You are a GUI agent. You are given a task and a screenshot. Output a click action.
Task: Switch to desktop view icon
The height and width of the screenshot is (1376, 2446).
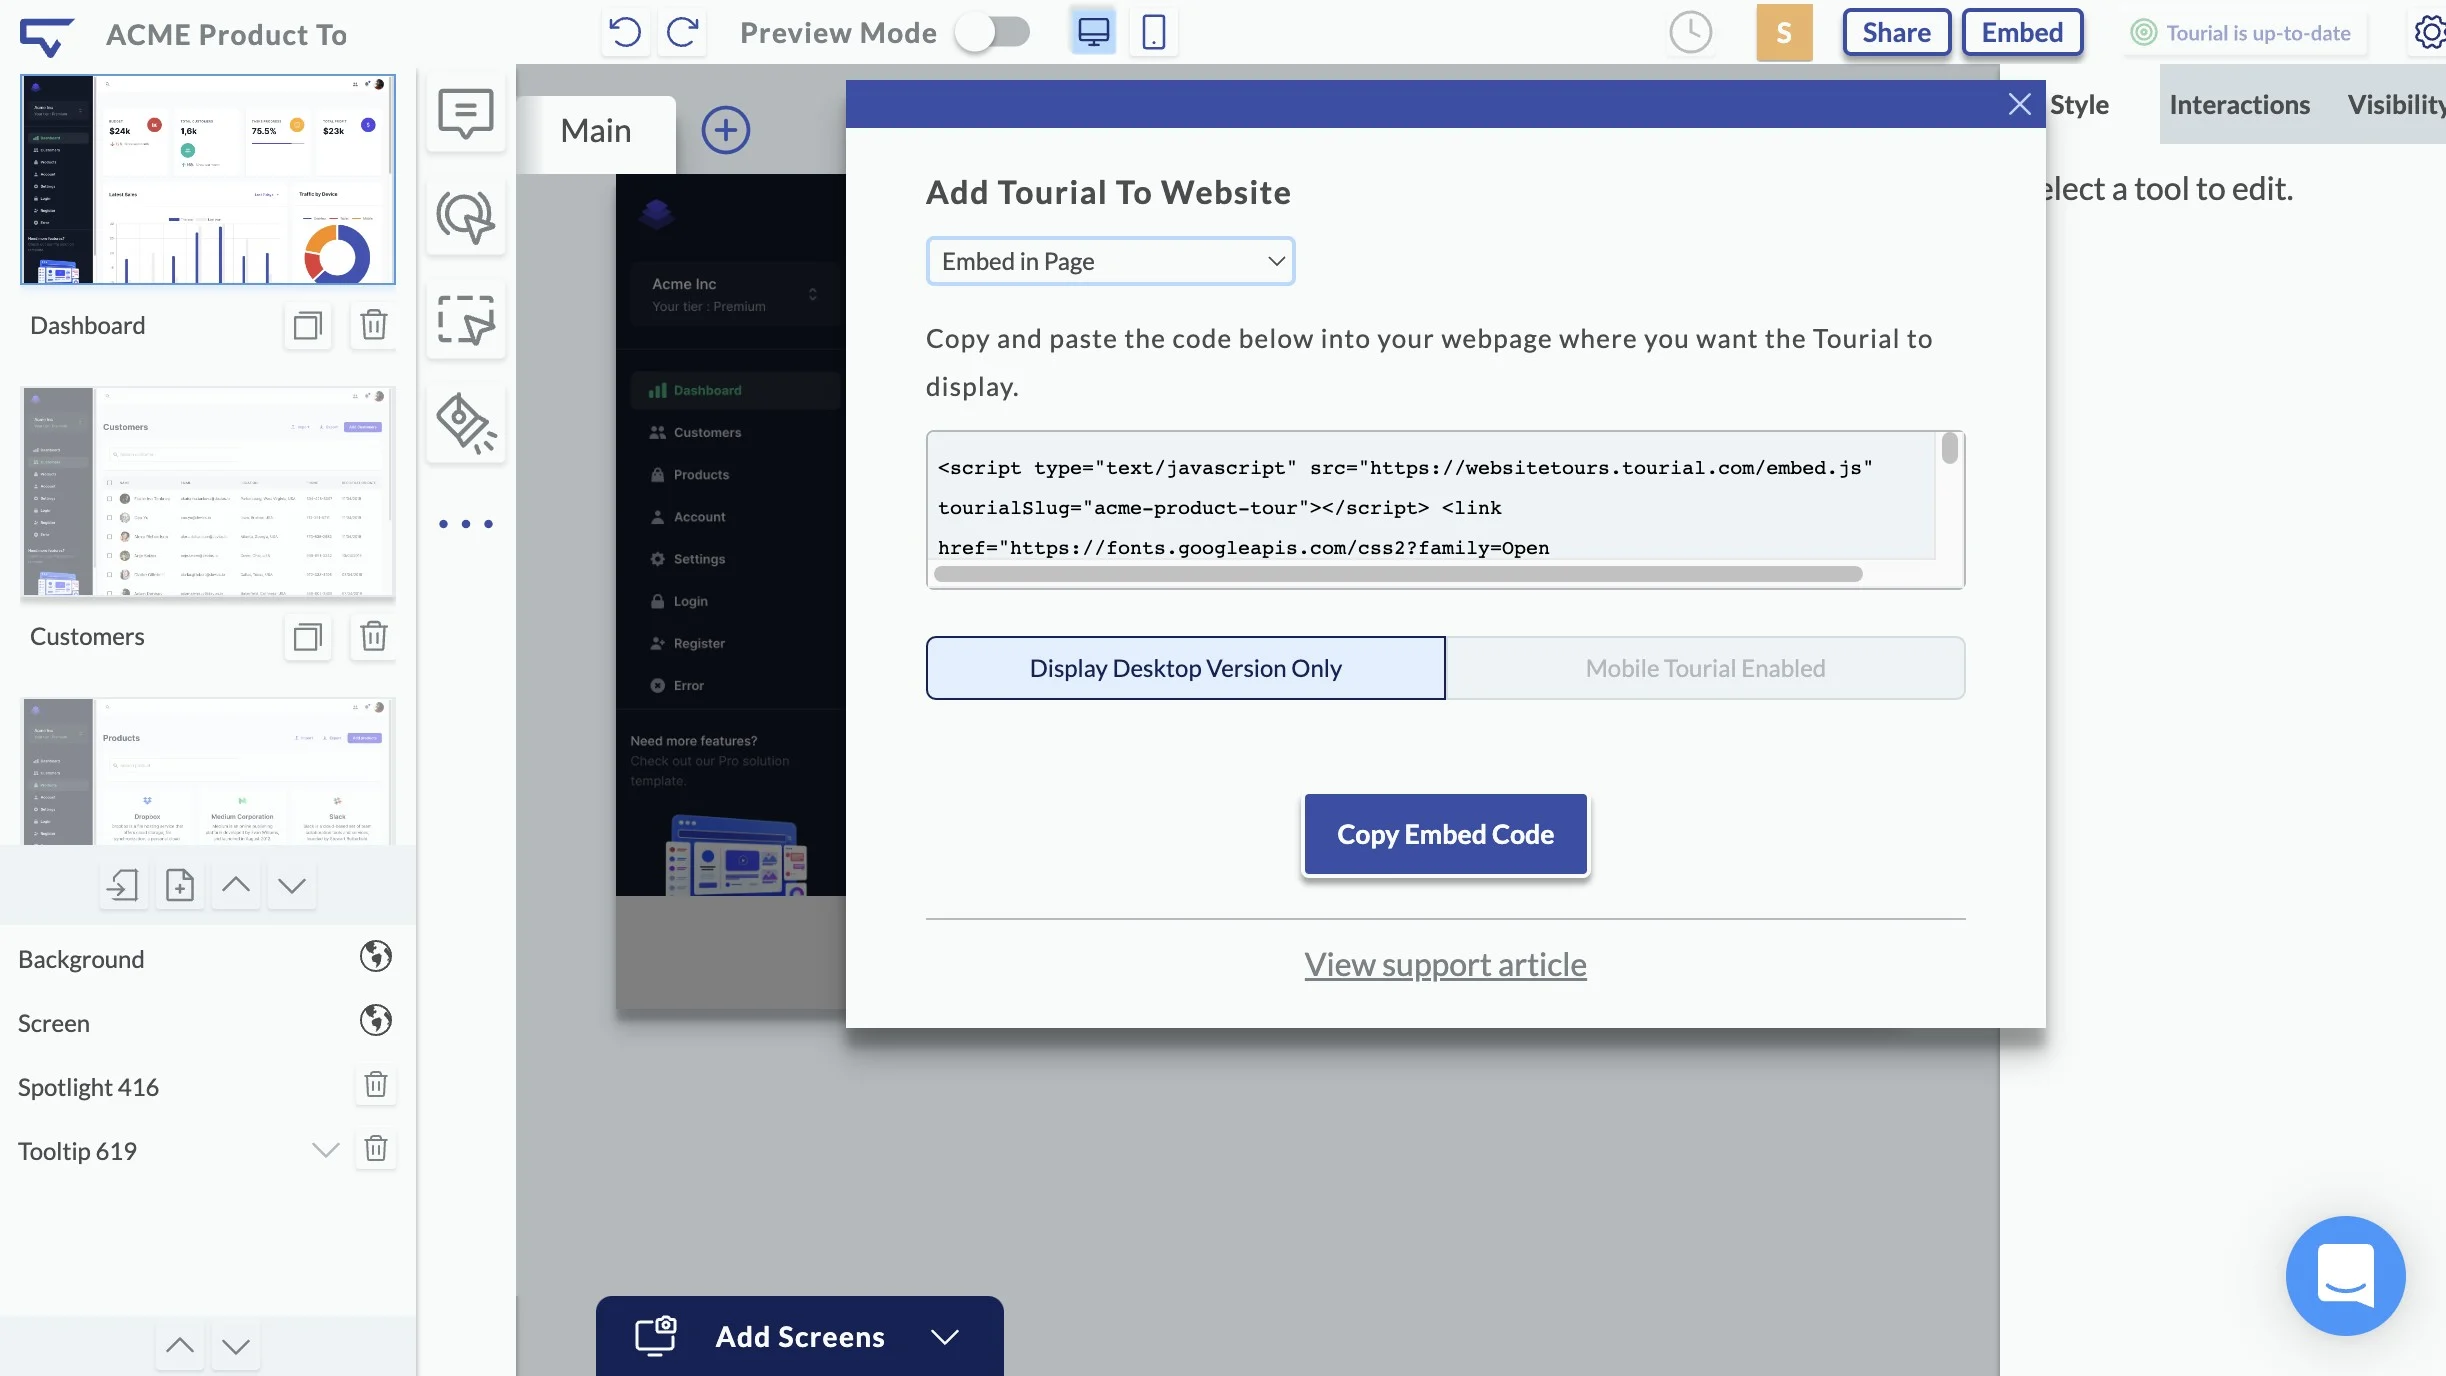coord(1093,32)
